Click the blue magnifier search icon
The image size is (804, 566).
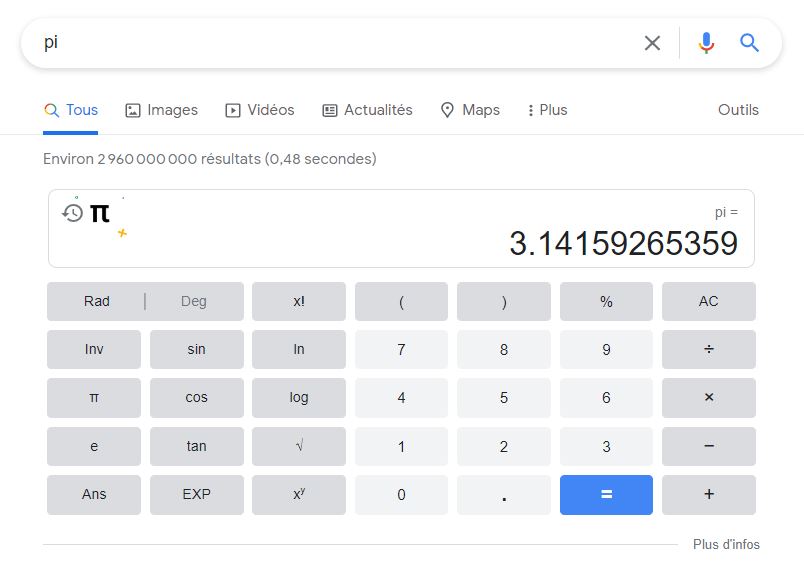coord(749,43)
